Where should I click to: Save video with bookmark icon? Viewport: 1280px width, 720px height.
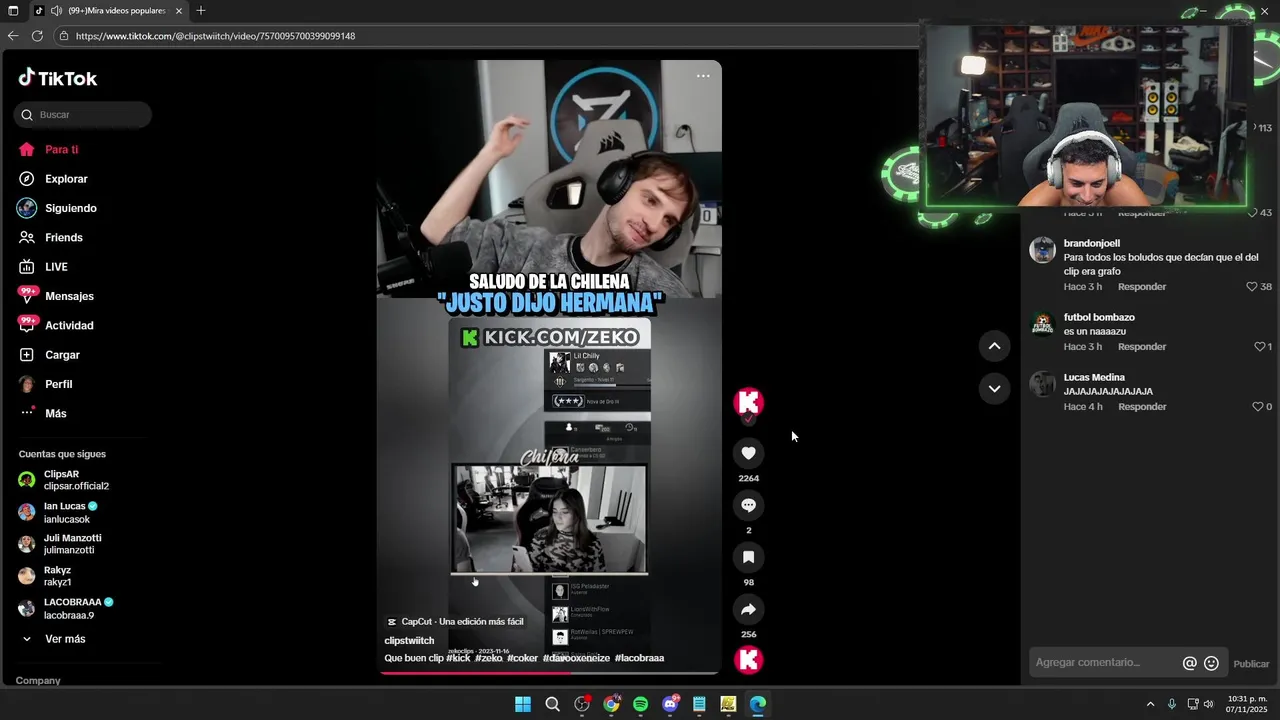click(x=748, y=557)
